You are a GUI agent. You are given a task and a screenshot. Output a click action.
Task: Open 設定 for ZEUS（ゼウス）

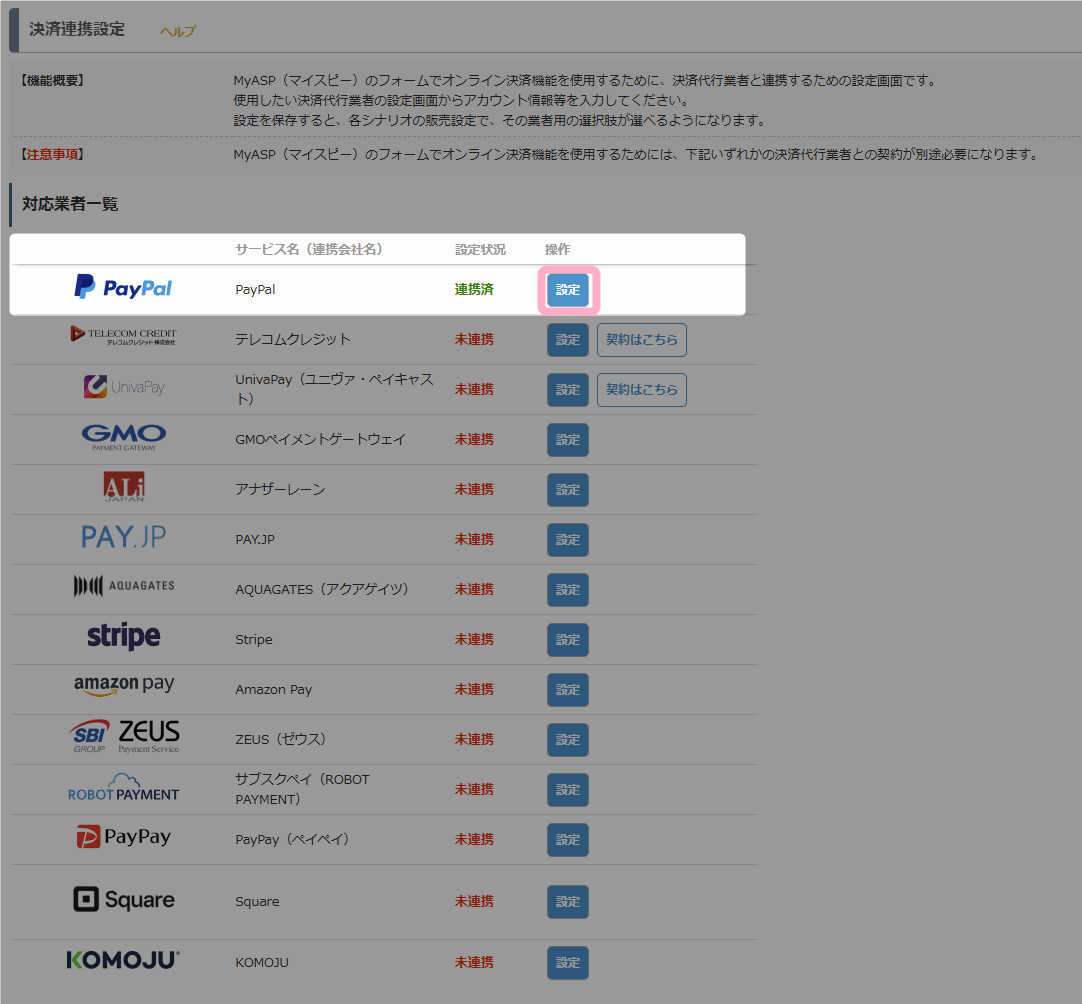pyautogui.click(x=568, y=740)
